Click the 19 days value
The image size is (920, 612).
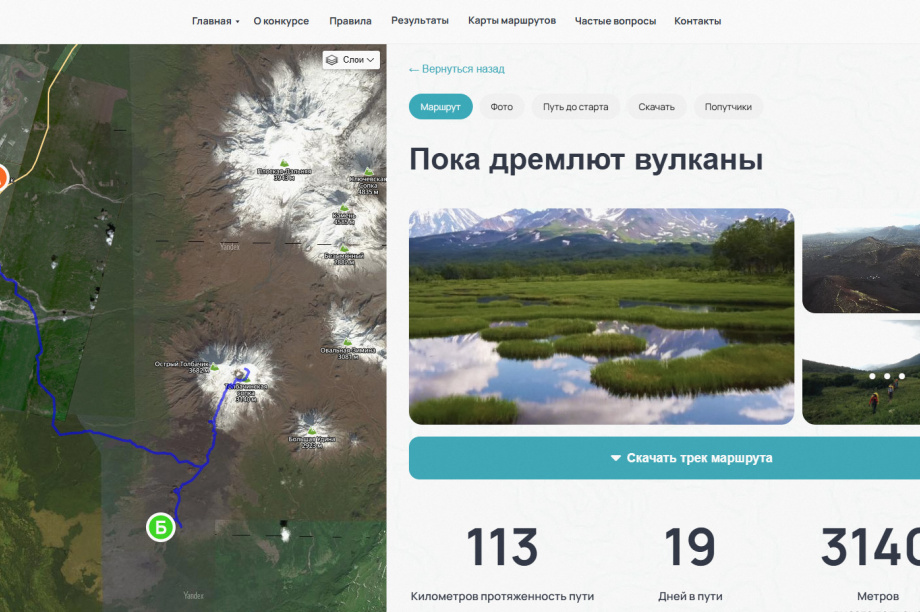tap(690, 547)
